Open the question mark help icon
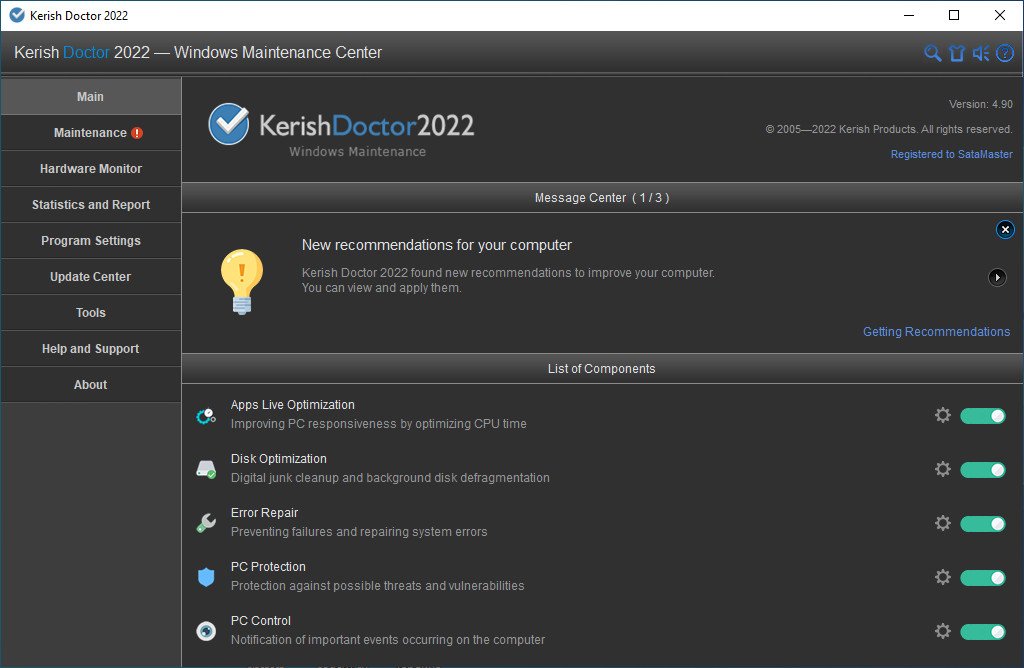The width and height of the screenshot is (1024, 668). 1005,53
